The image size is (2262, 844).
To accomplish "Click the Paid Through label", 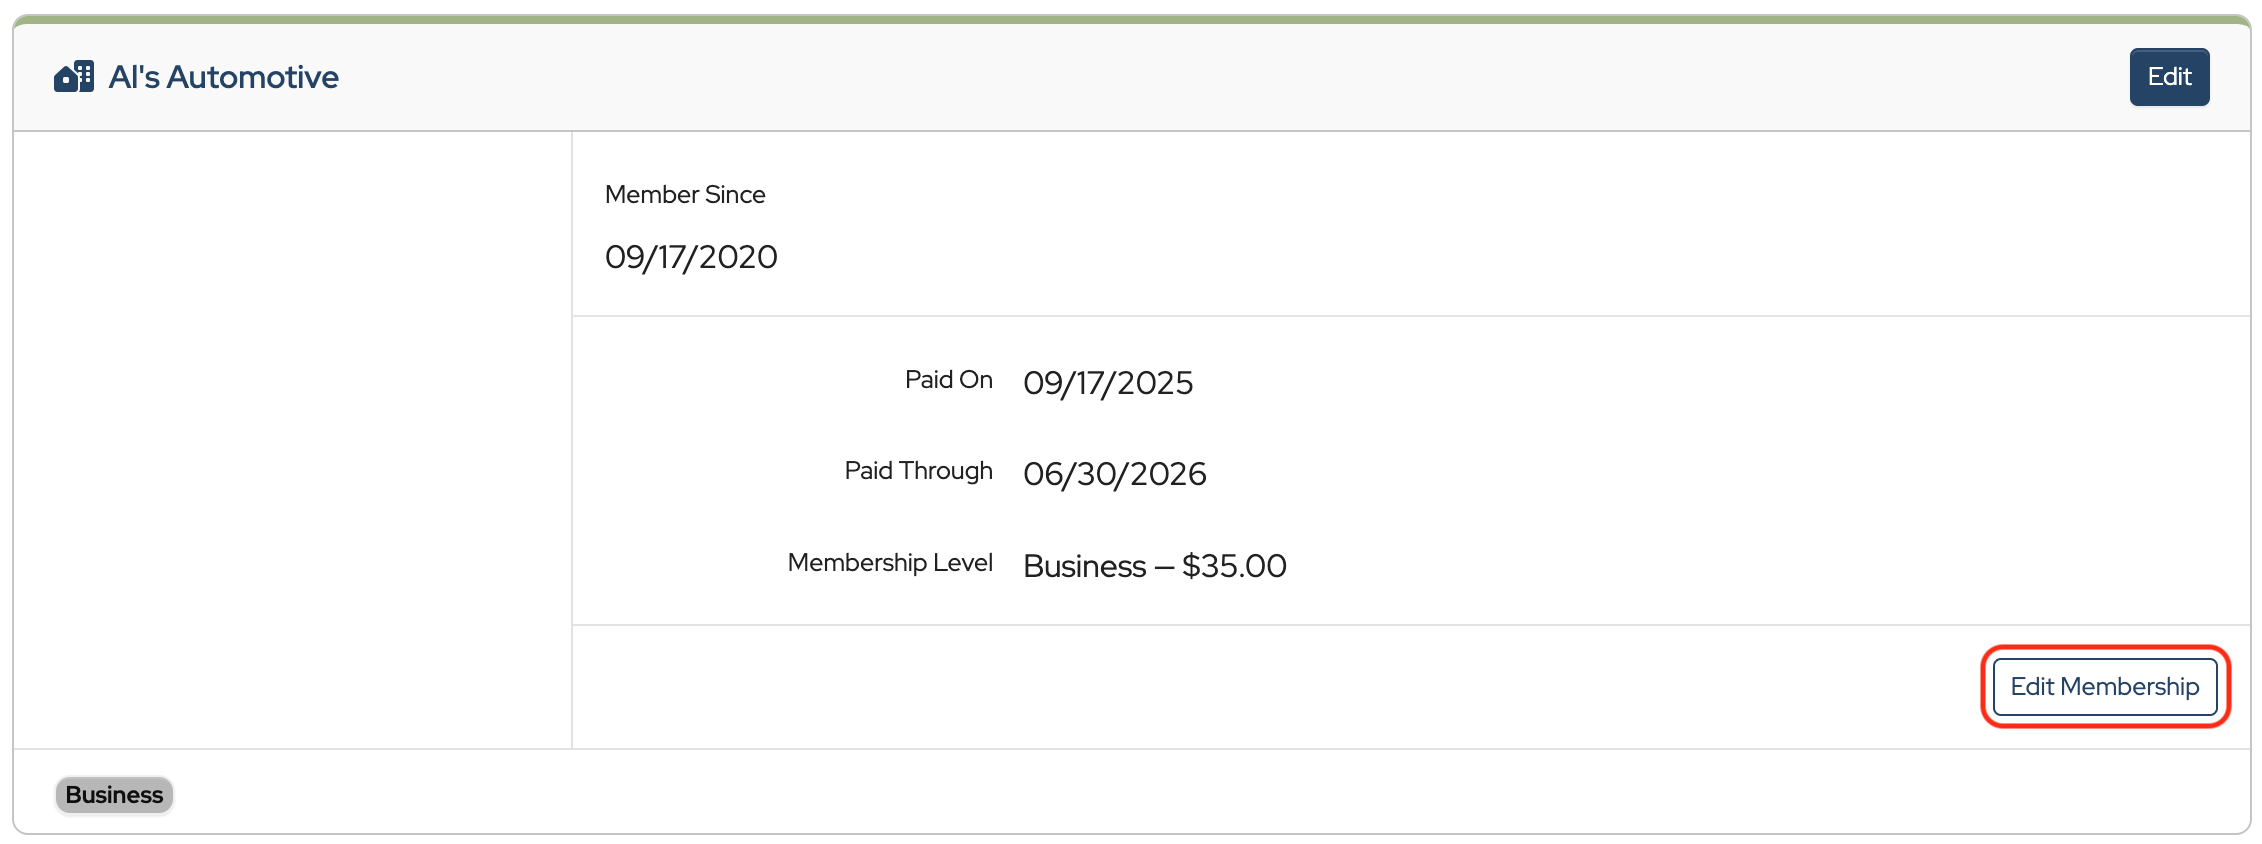I will pyautogui.click(x=918, y=471).
